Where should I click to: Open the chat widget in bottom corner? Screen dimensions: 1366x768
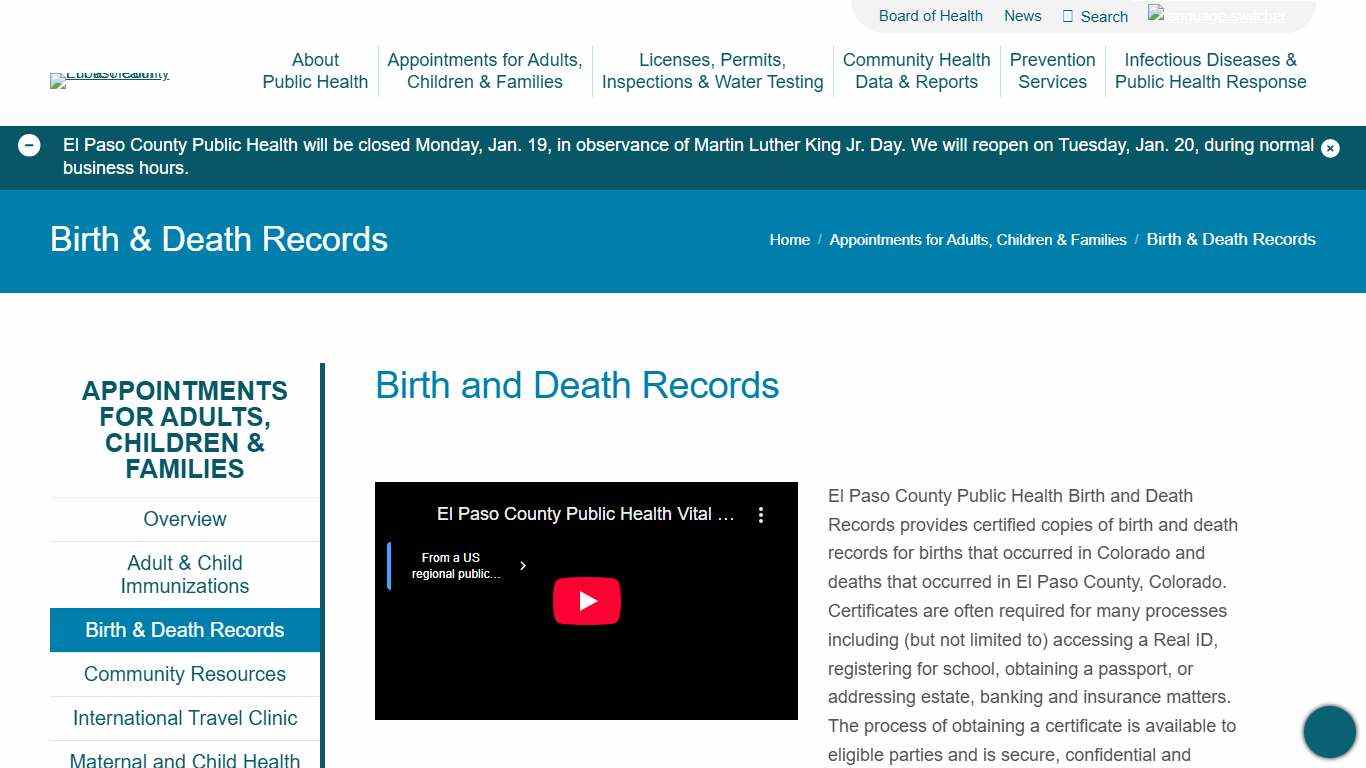click(x=1329, y=731)
